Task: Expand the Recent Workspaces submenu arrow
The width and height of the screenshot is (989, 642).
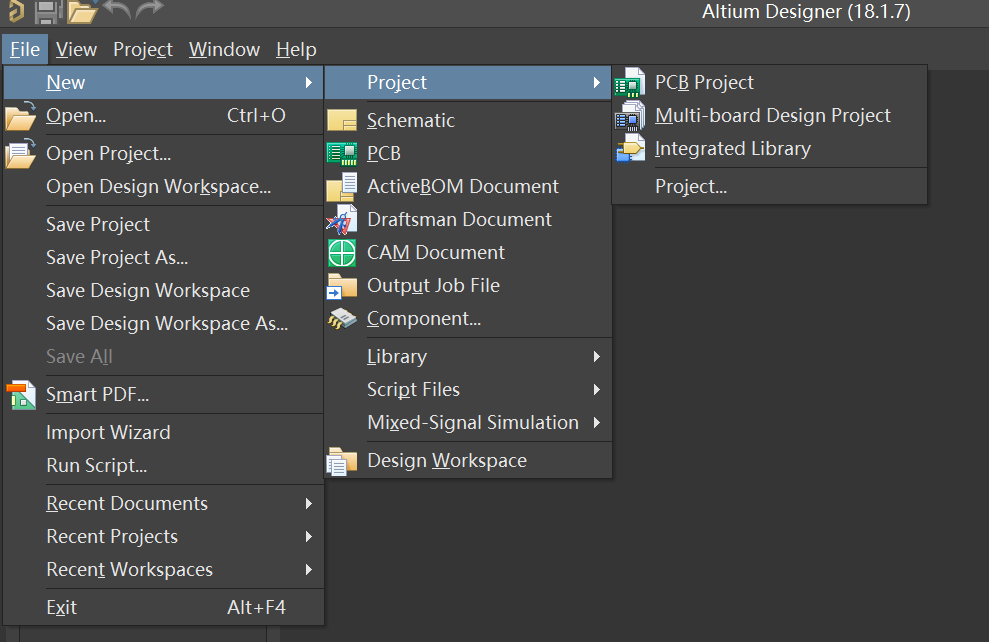Action: [x=308, y=569]
